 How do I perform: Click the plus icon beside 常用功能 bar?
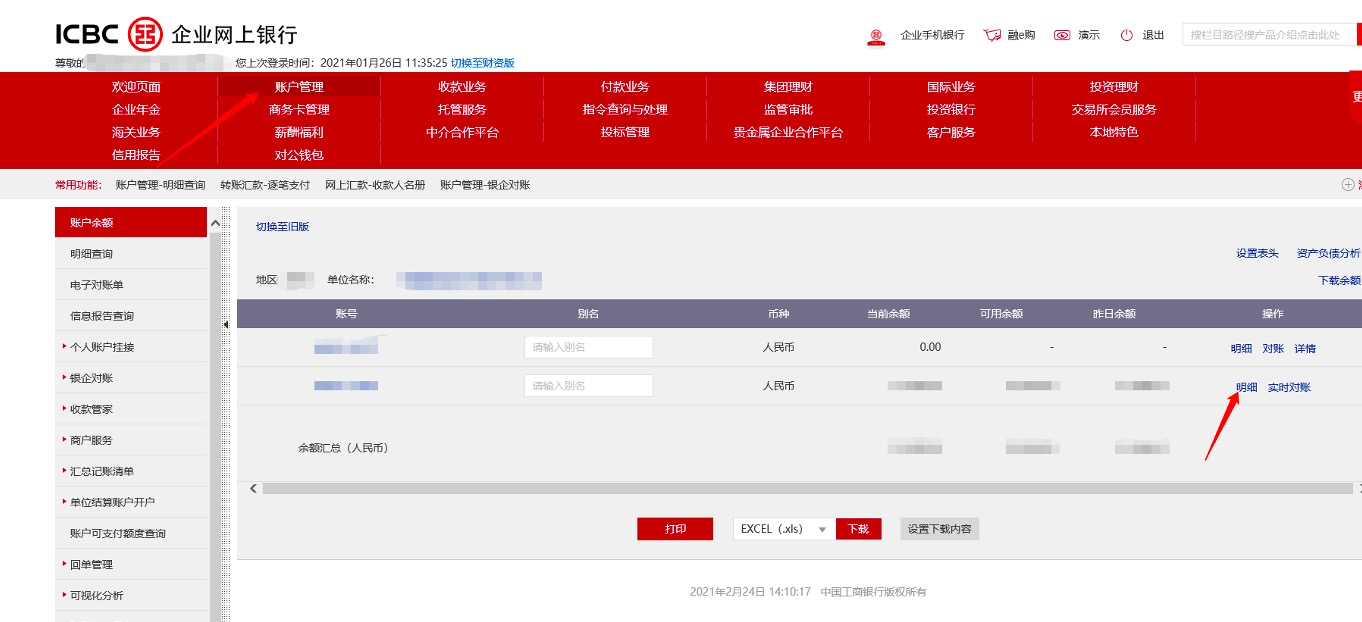[x=1347, y=185]
